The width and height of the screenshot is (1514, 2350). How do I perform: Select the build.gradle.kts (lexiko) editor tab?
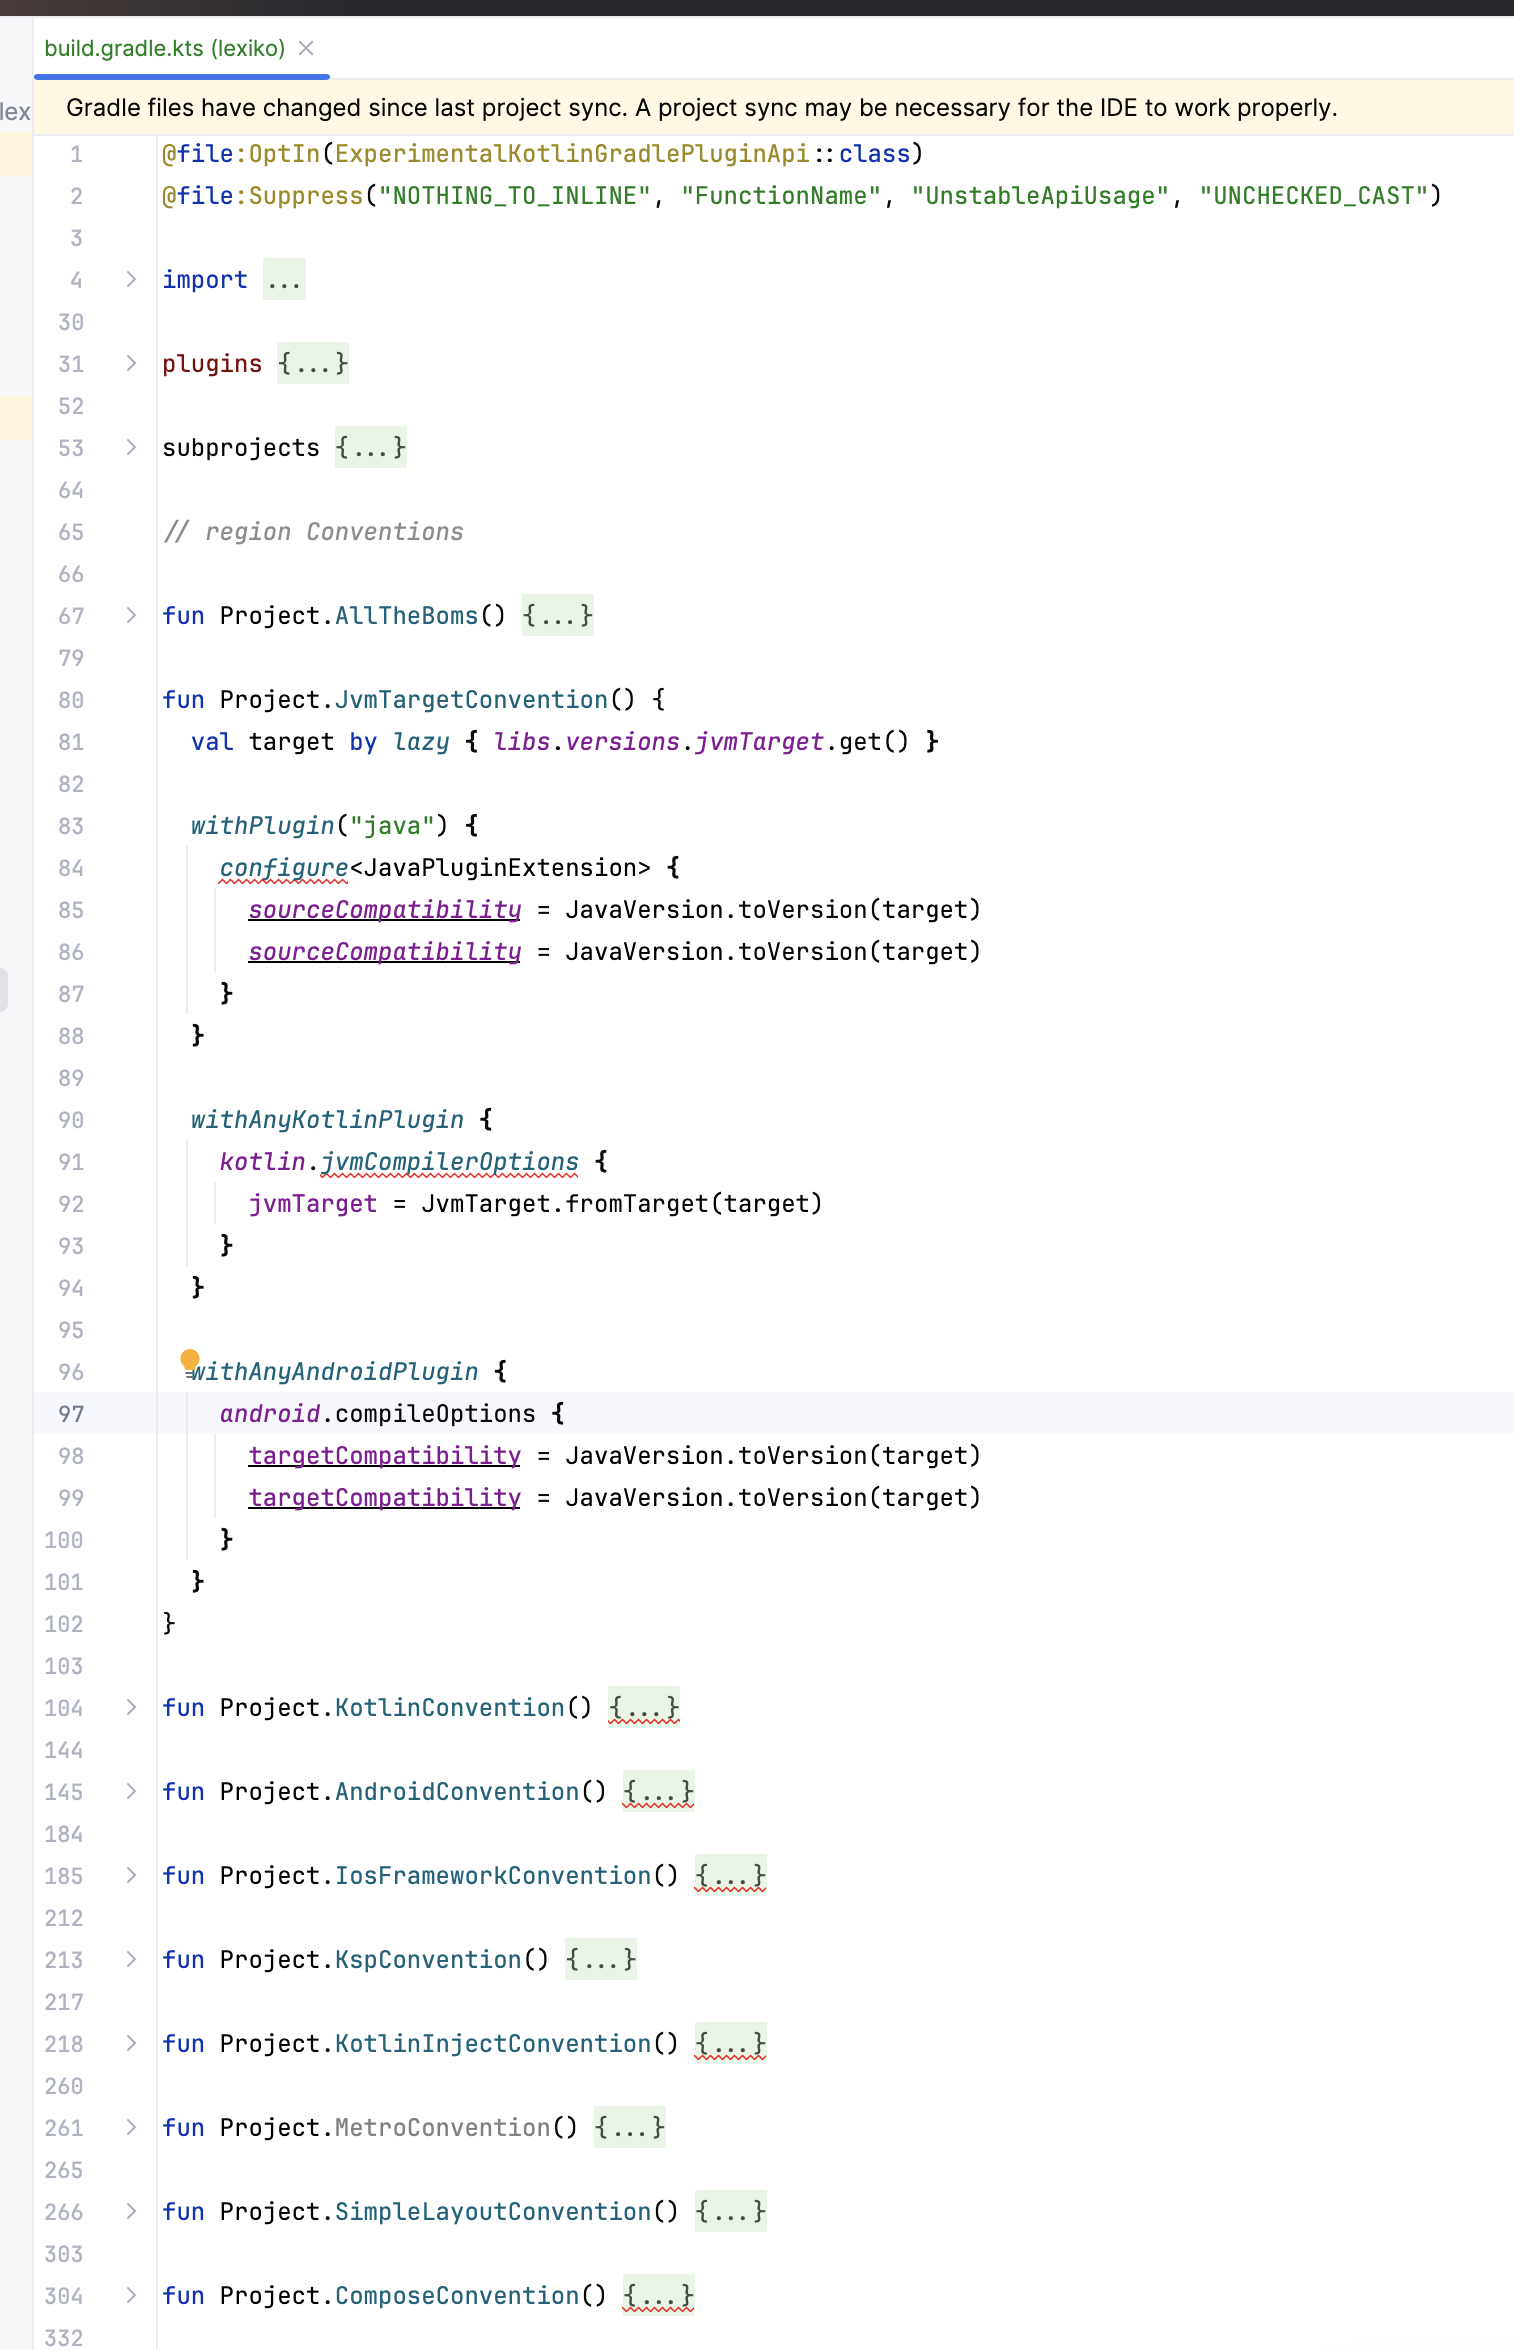164,48
